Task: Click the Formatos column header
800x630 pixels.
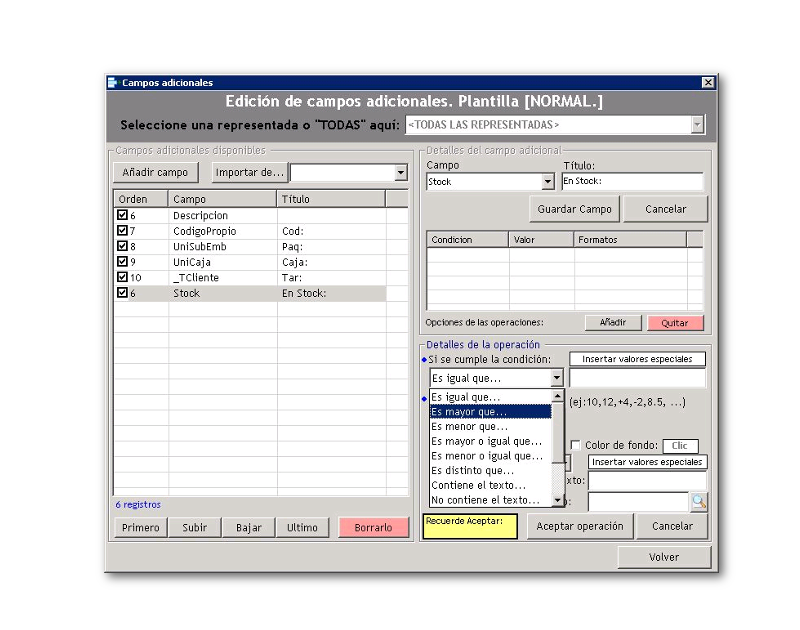Action: coord(631,240)
